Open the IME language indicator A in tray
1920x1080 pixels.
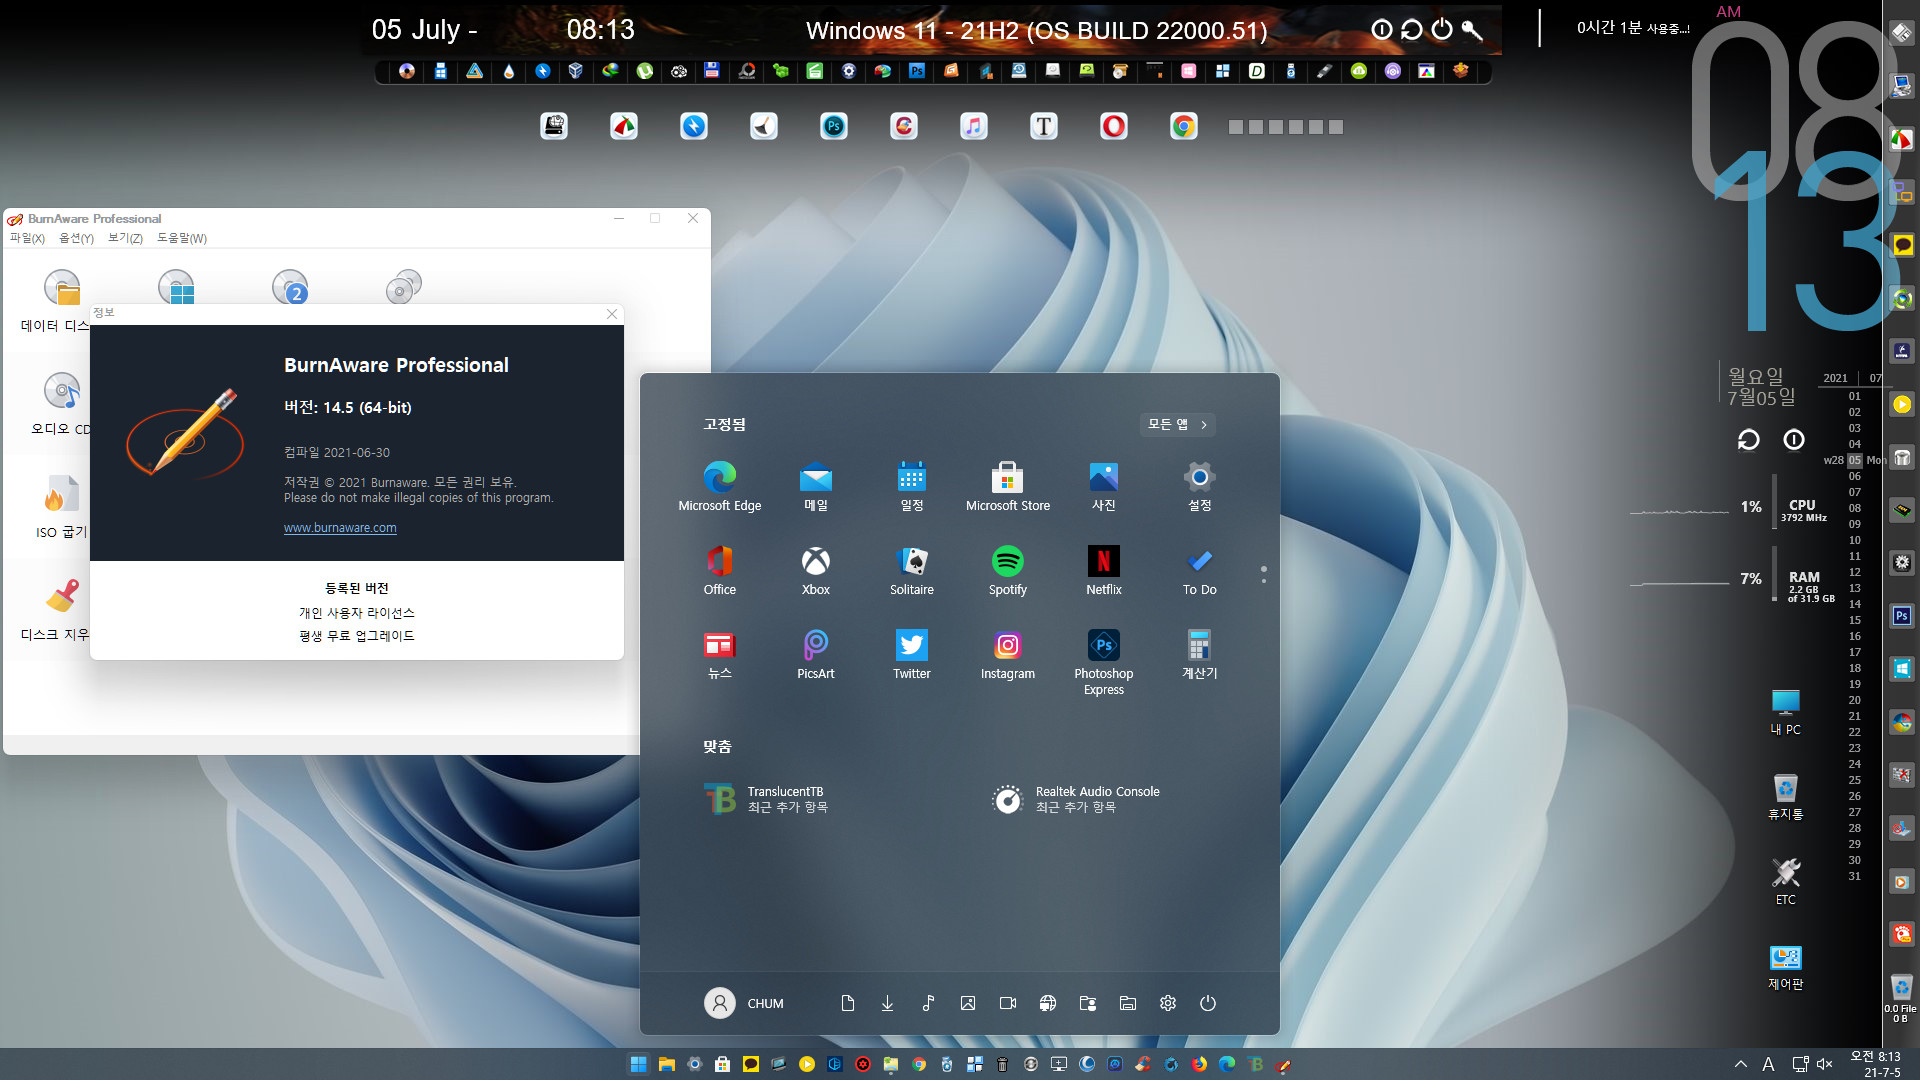[x=1768, y=1064]
